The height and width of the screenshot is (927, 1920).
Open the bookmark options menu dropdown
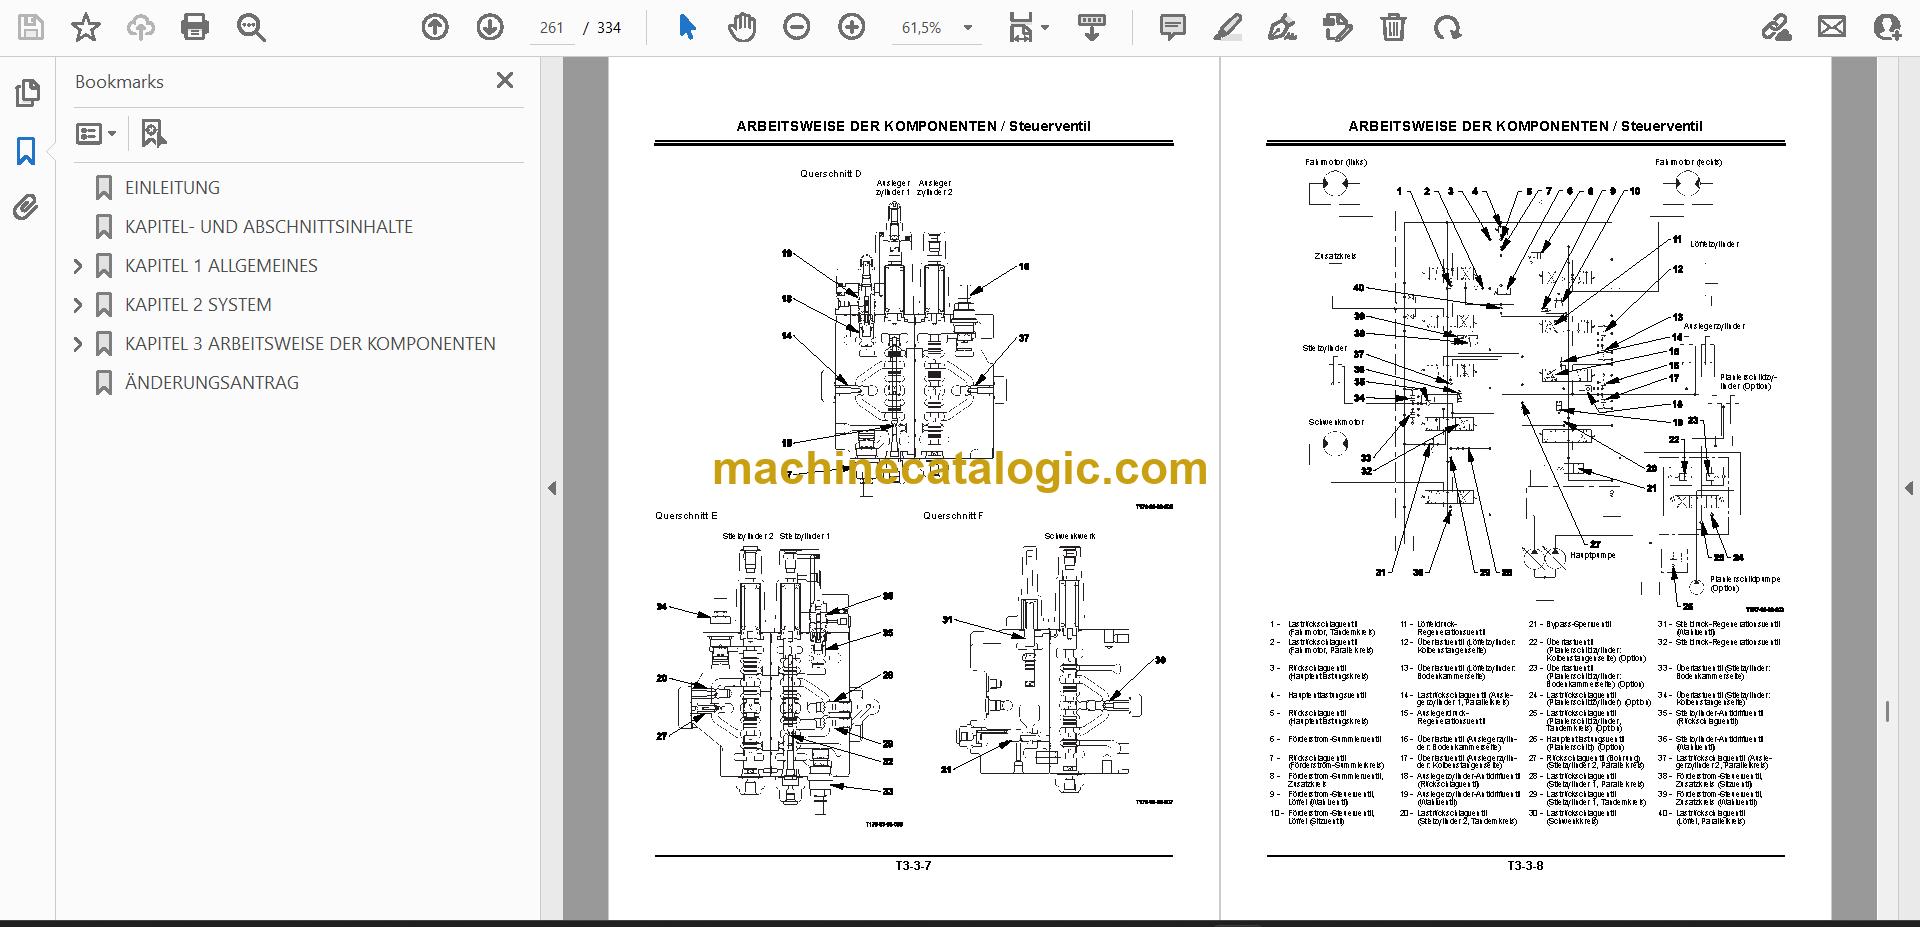96,133
